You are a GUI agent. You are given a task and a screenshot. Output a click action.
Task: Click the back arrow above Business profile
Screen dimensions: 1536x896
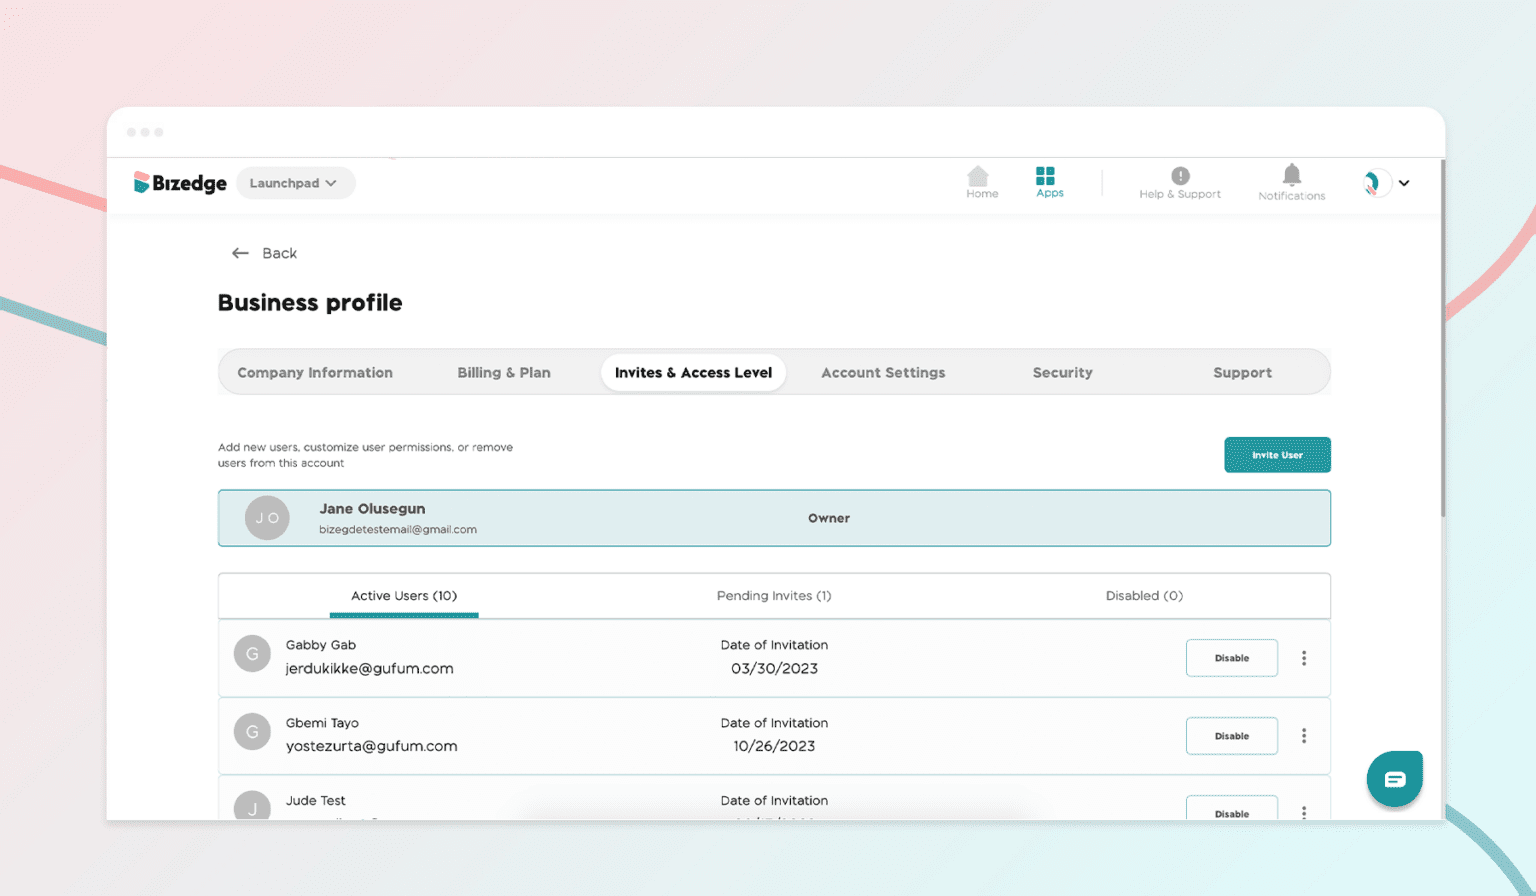pos(239,253)
